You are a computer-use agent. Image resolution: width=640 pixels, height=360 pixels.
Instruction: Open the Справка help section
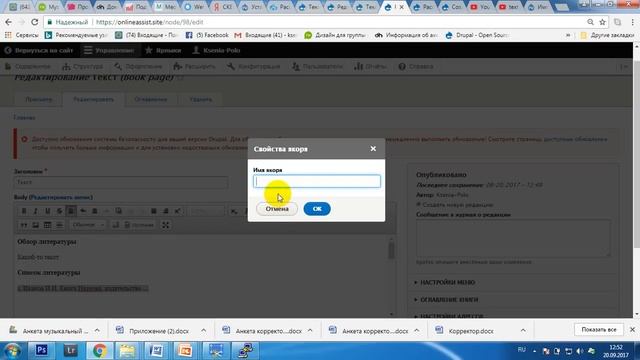(416, 66)
